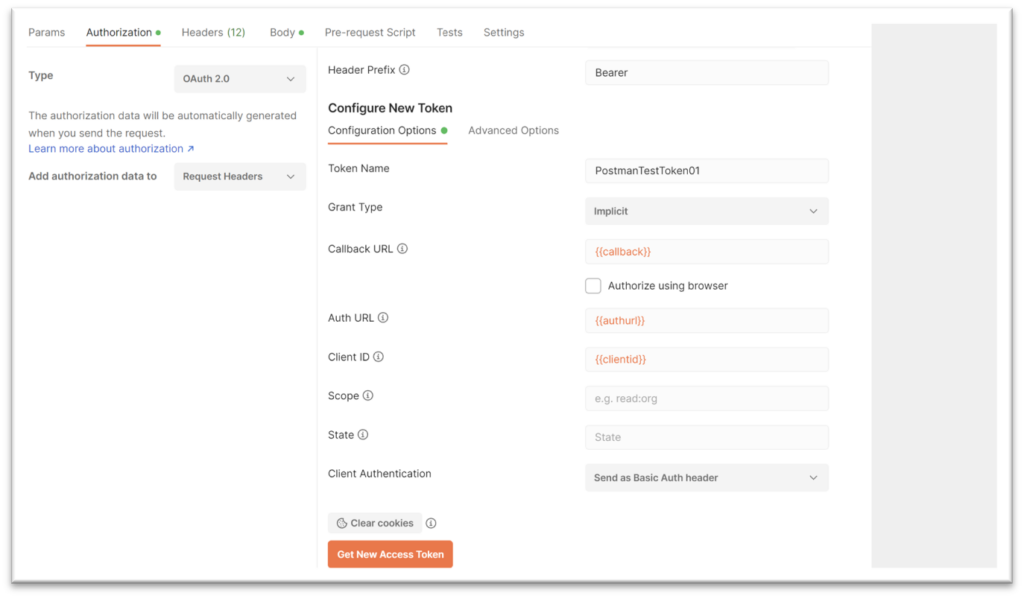Enable the Authorize using browser checkbox
This screenshot has width=1024, height=598.
coord(593,285)
